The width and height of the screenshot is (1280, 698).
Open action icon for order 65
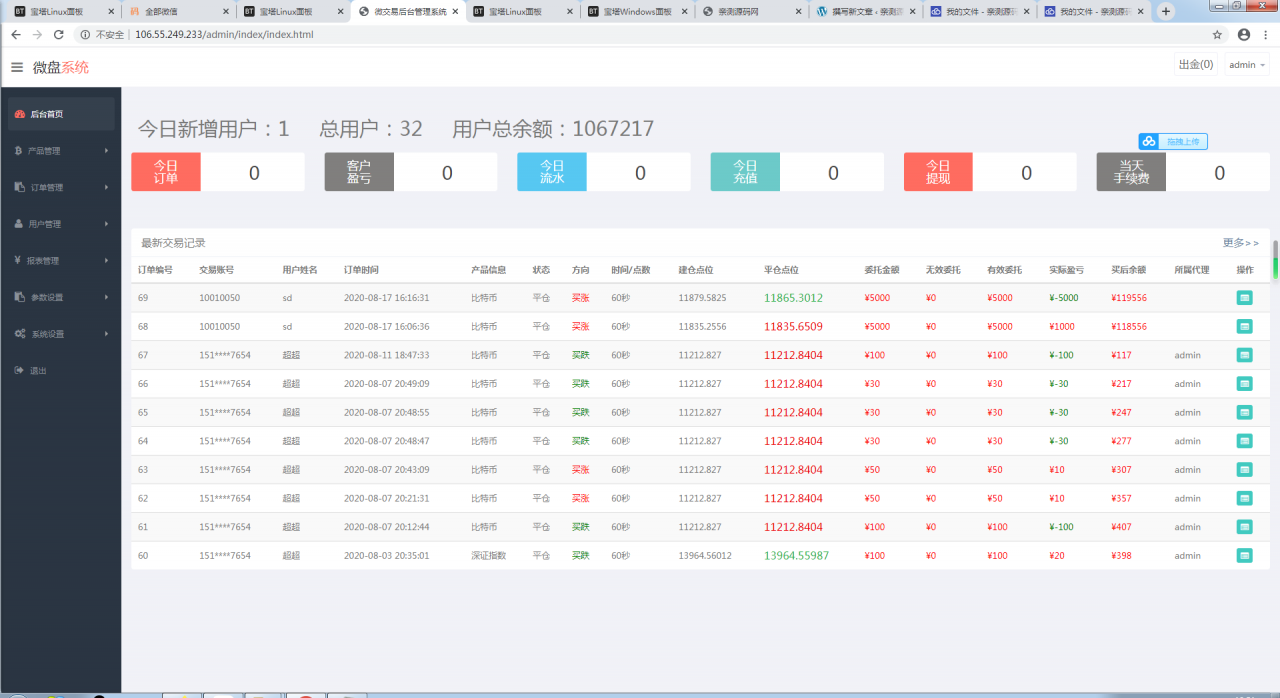[1244, 412]
